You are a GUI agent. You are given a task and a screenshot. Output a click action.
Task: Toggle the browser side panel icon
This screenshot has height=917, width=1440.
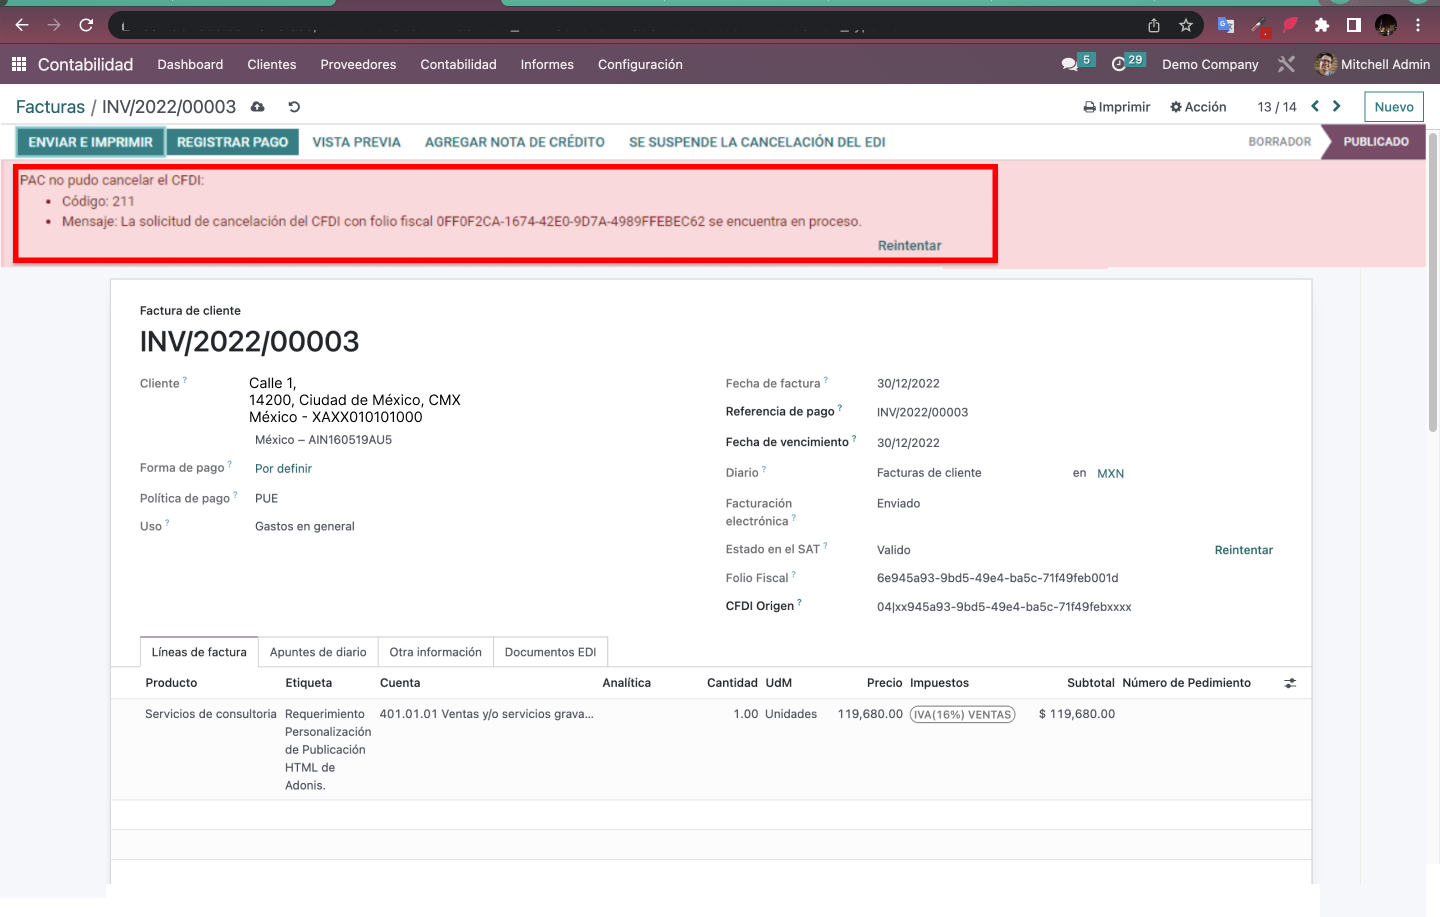[1353, 25]
